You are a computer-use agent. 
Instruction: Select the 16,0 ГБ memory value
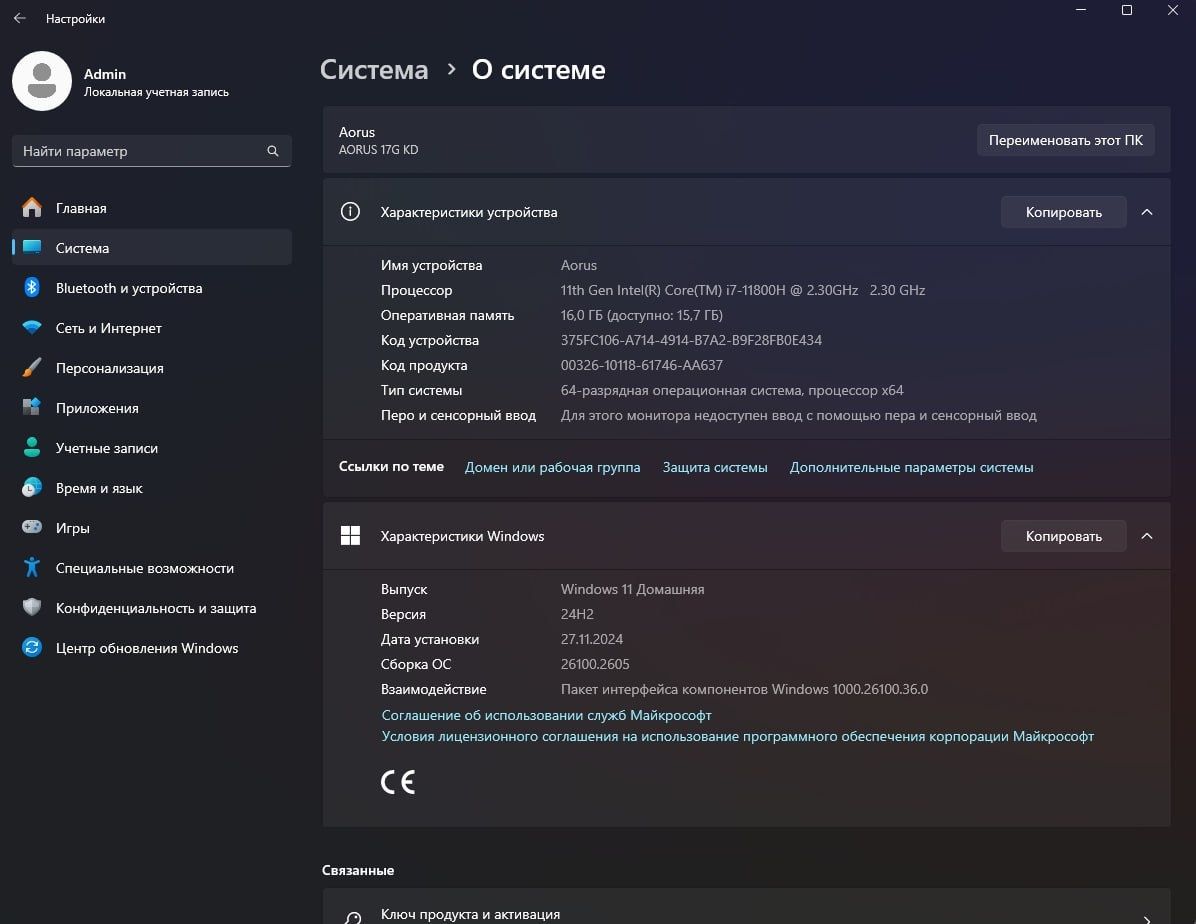coord(641,315)
